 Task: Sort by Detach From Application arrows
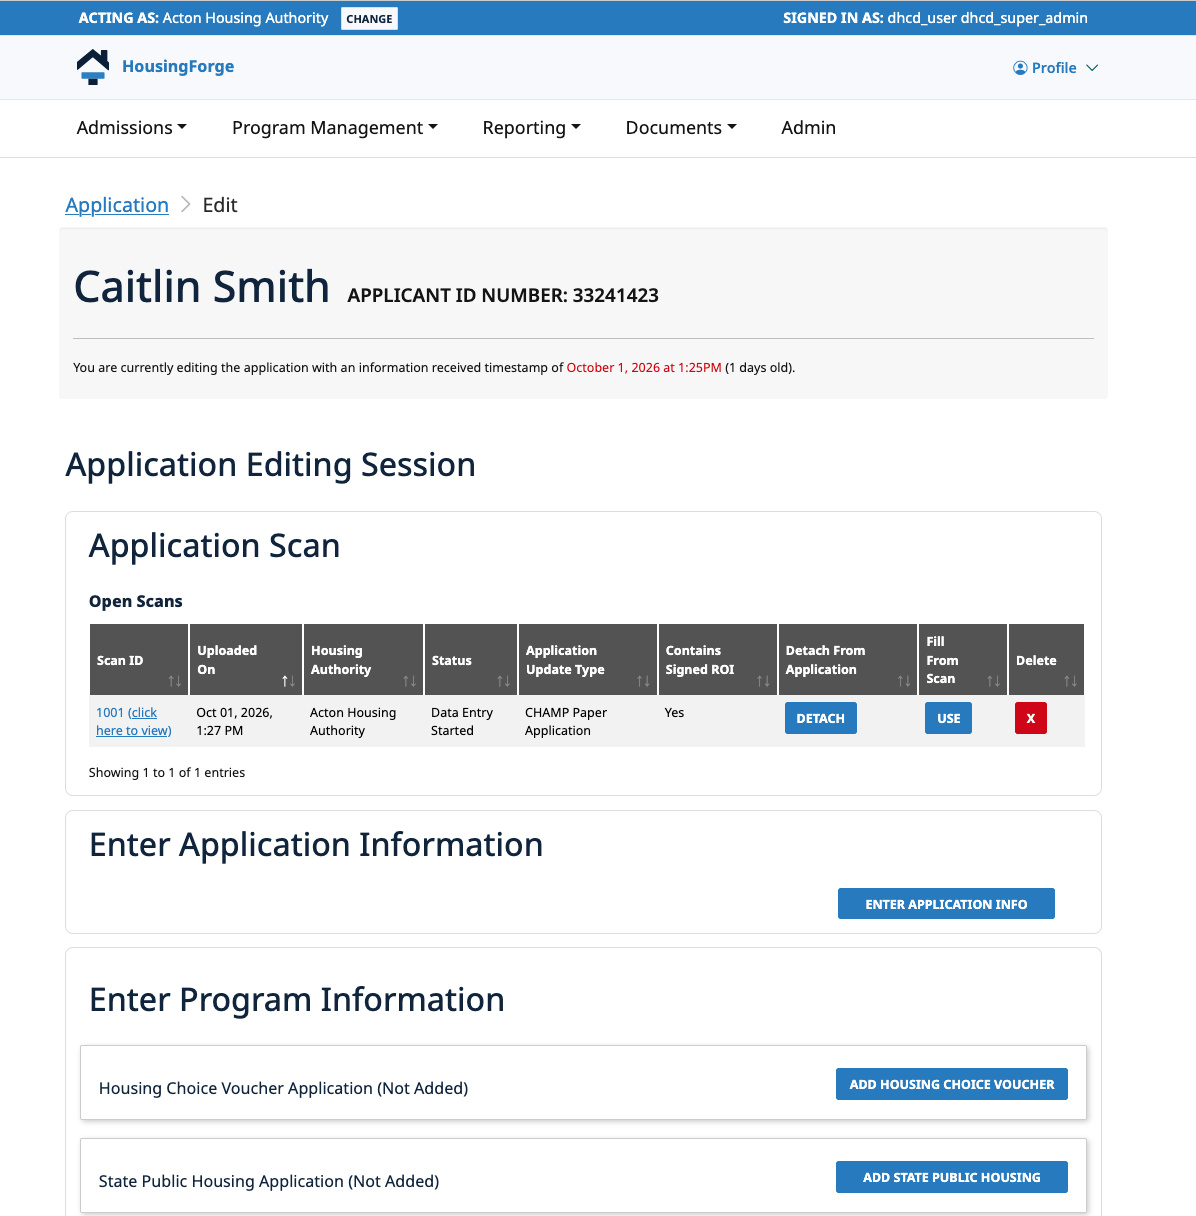pyautogui.click(x=904, y=681)
